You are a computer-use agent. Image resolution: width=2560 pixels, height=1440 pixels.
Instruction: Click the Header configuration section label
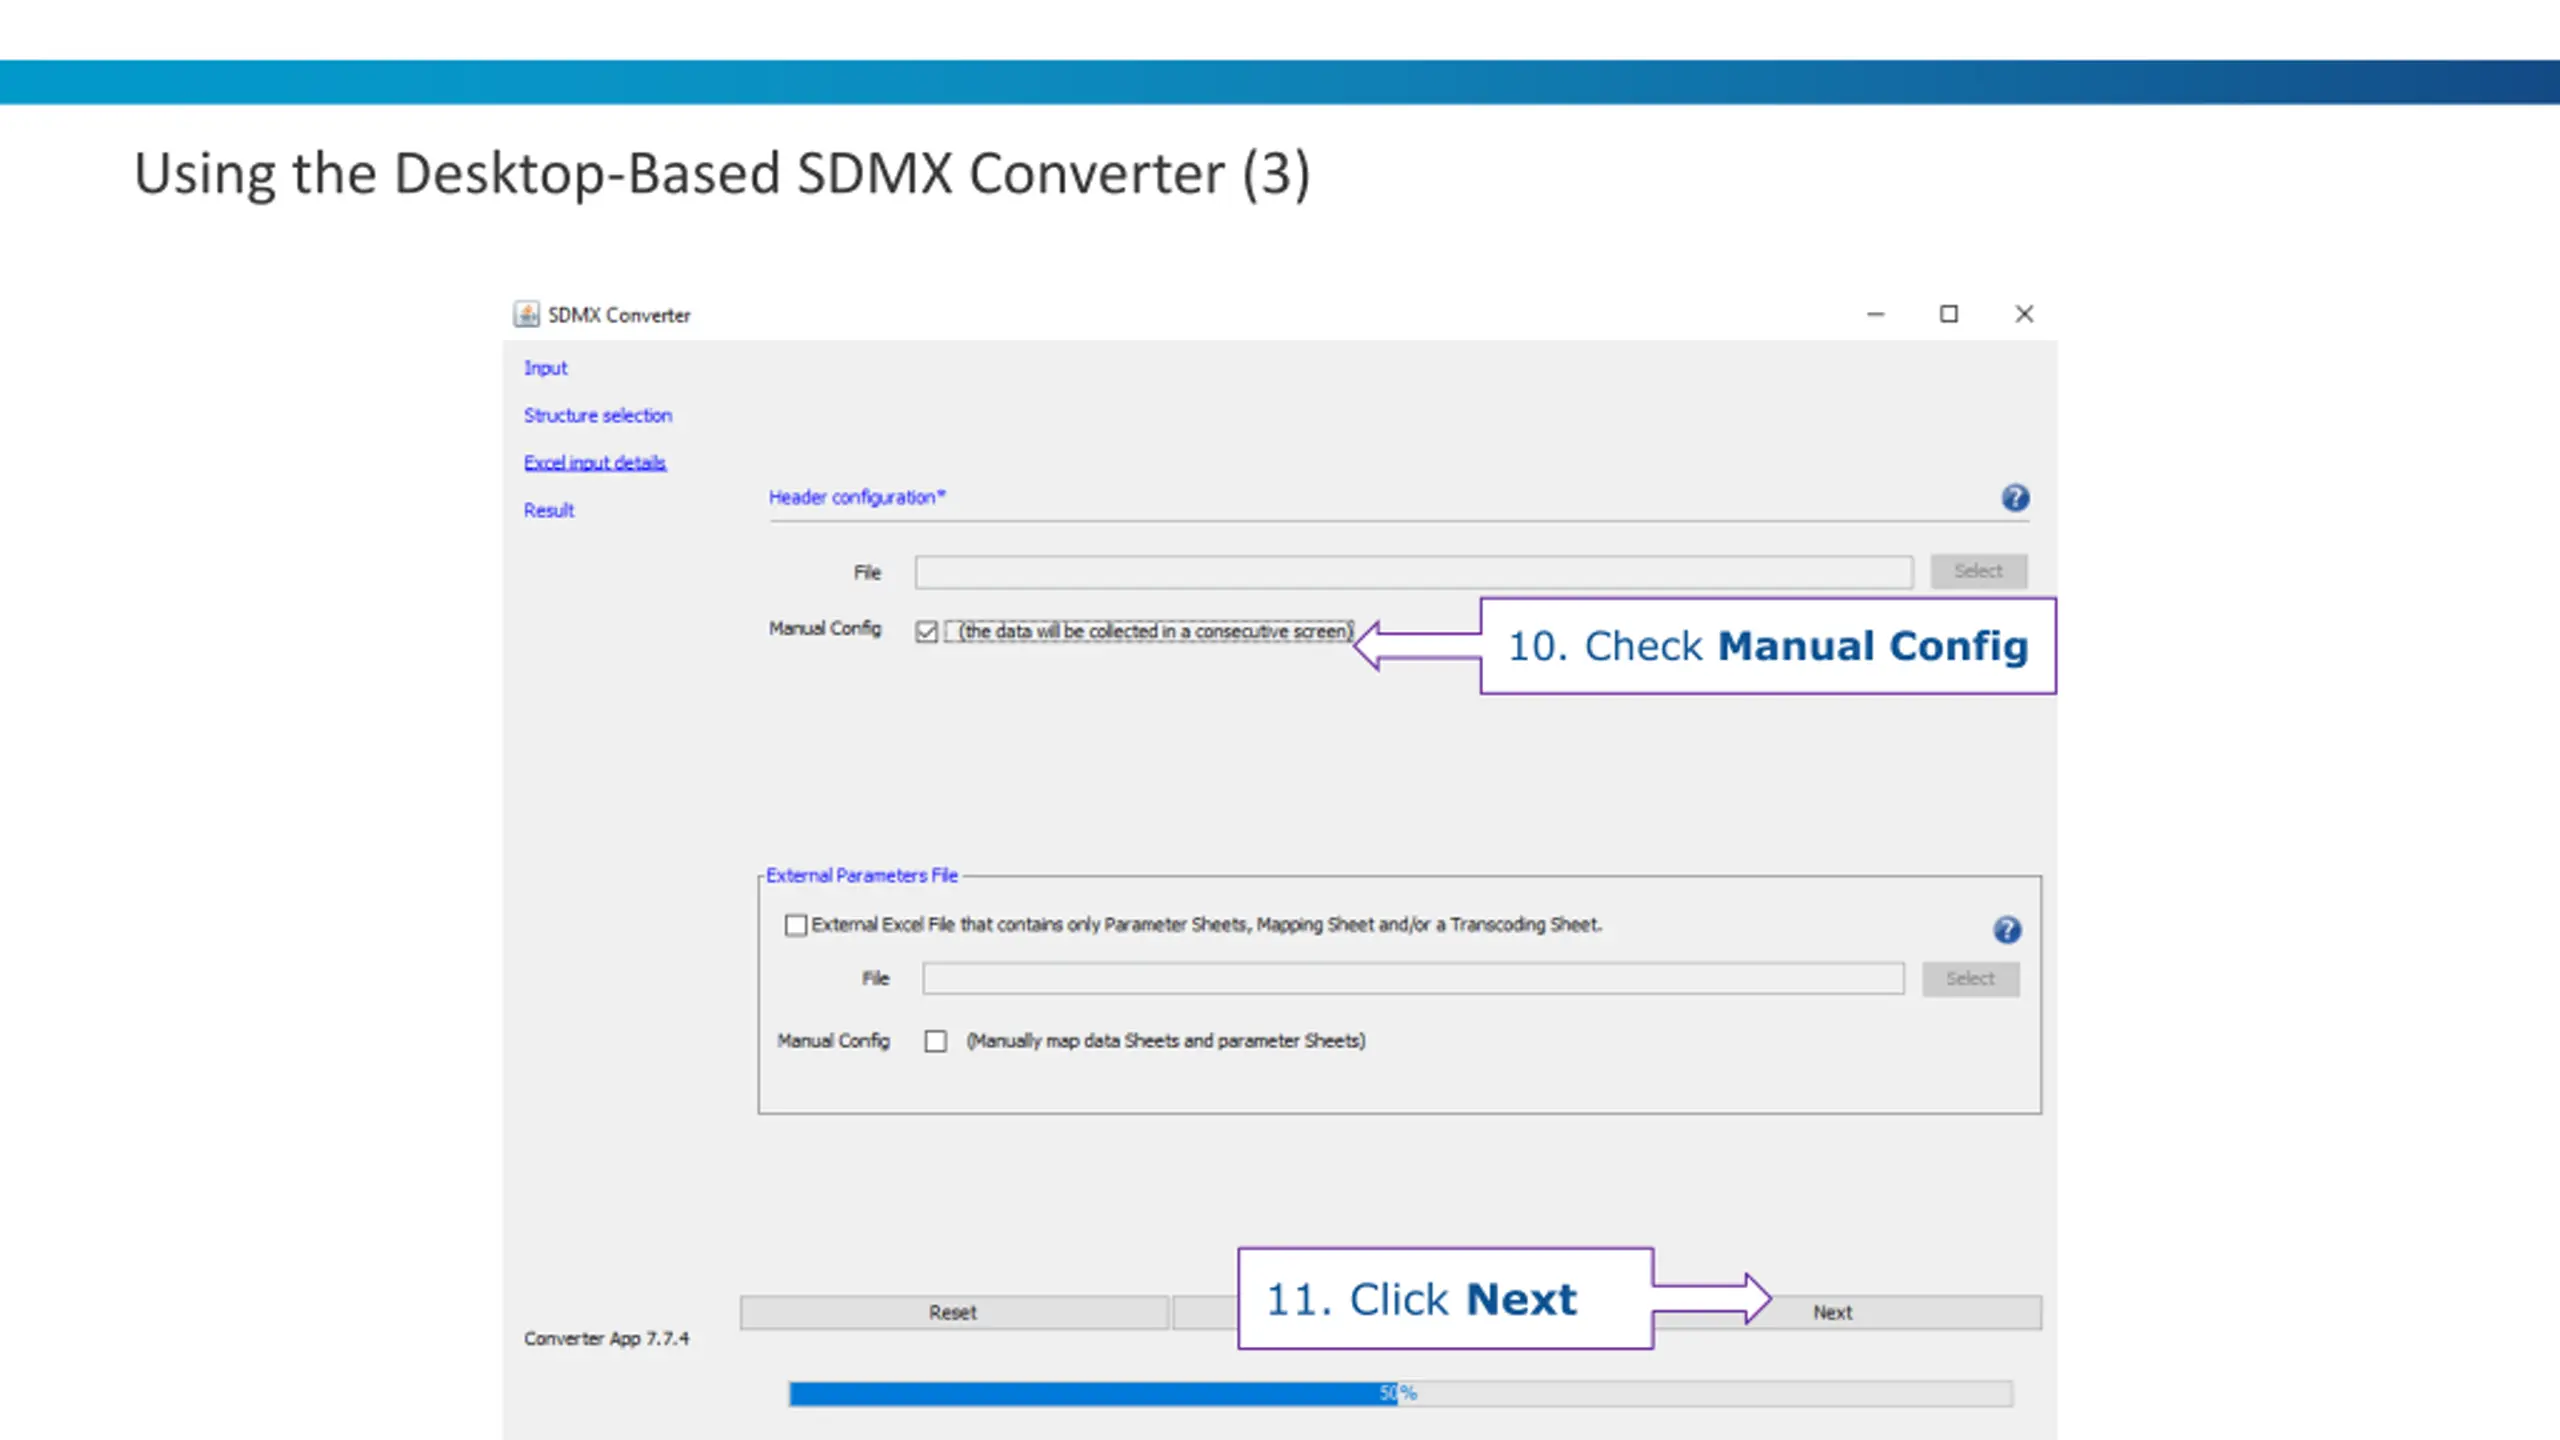point(857,497)
